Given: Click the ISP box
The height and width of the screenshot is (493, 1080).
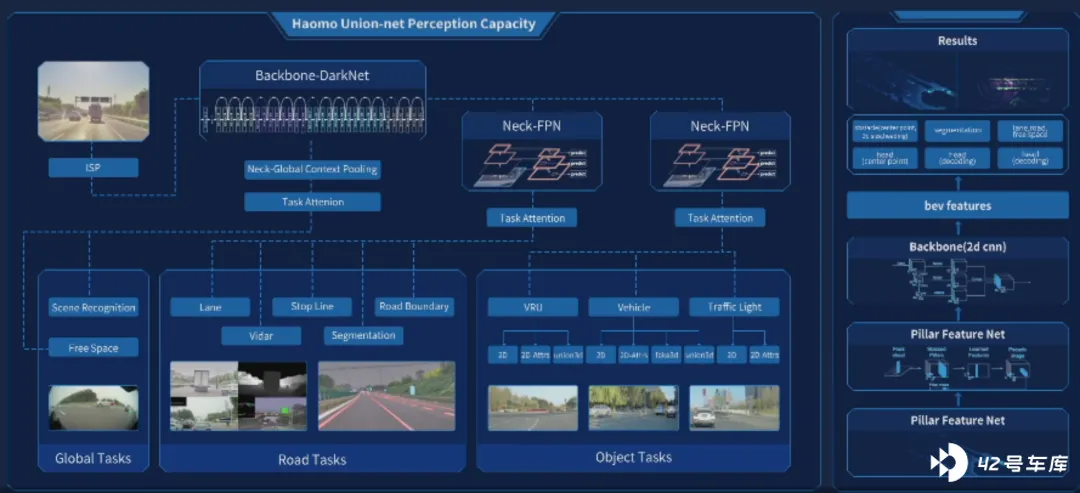Looking at the screenshot, I should [93, 167].
